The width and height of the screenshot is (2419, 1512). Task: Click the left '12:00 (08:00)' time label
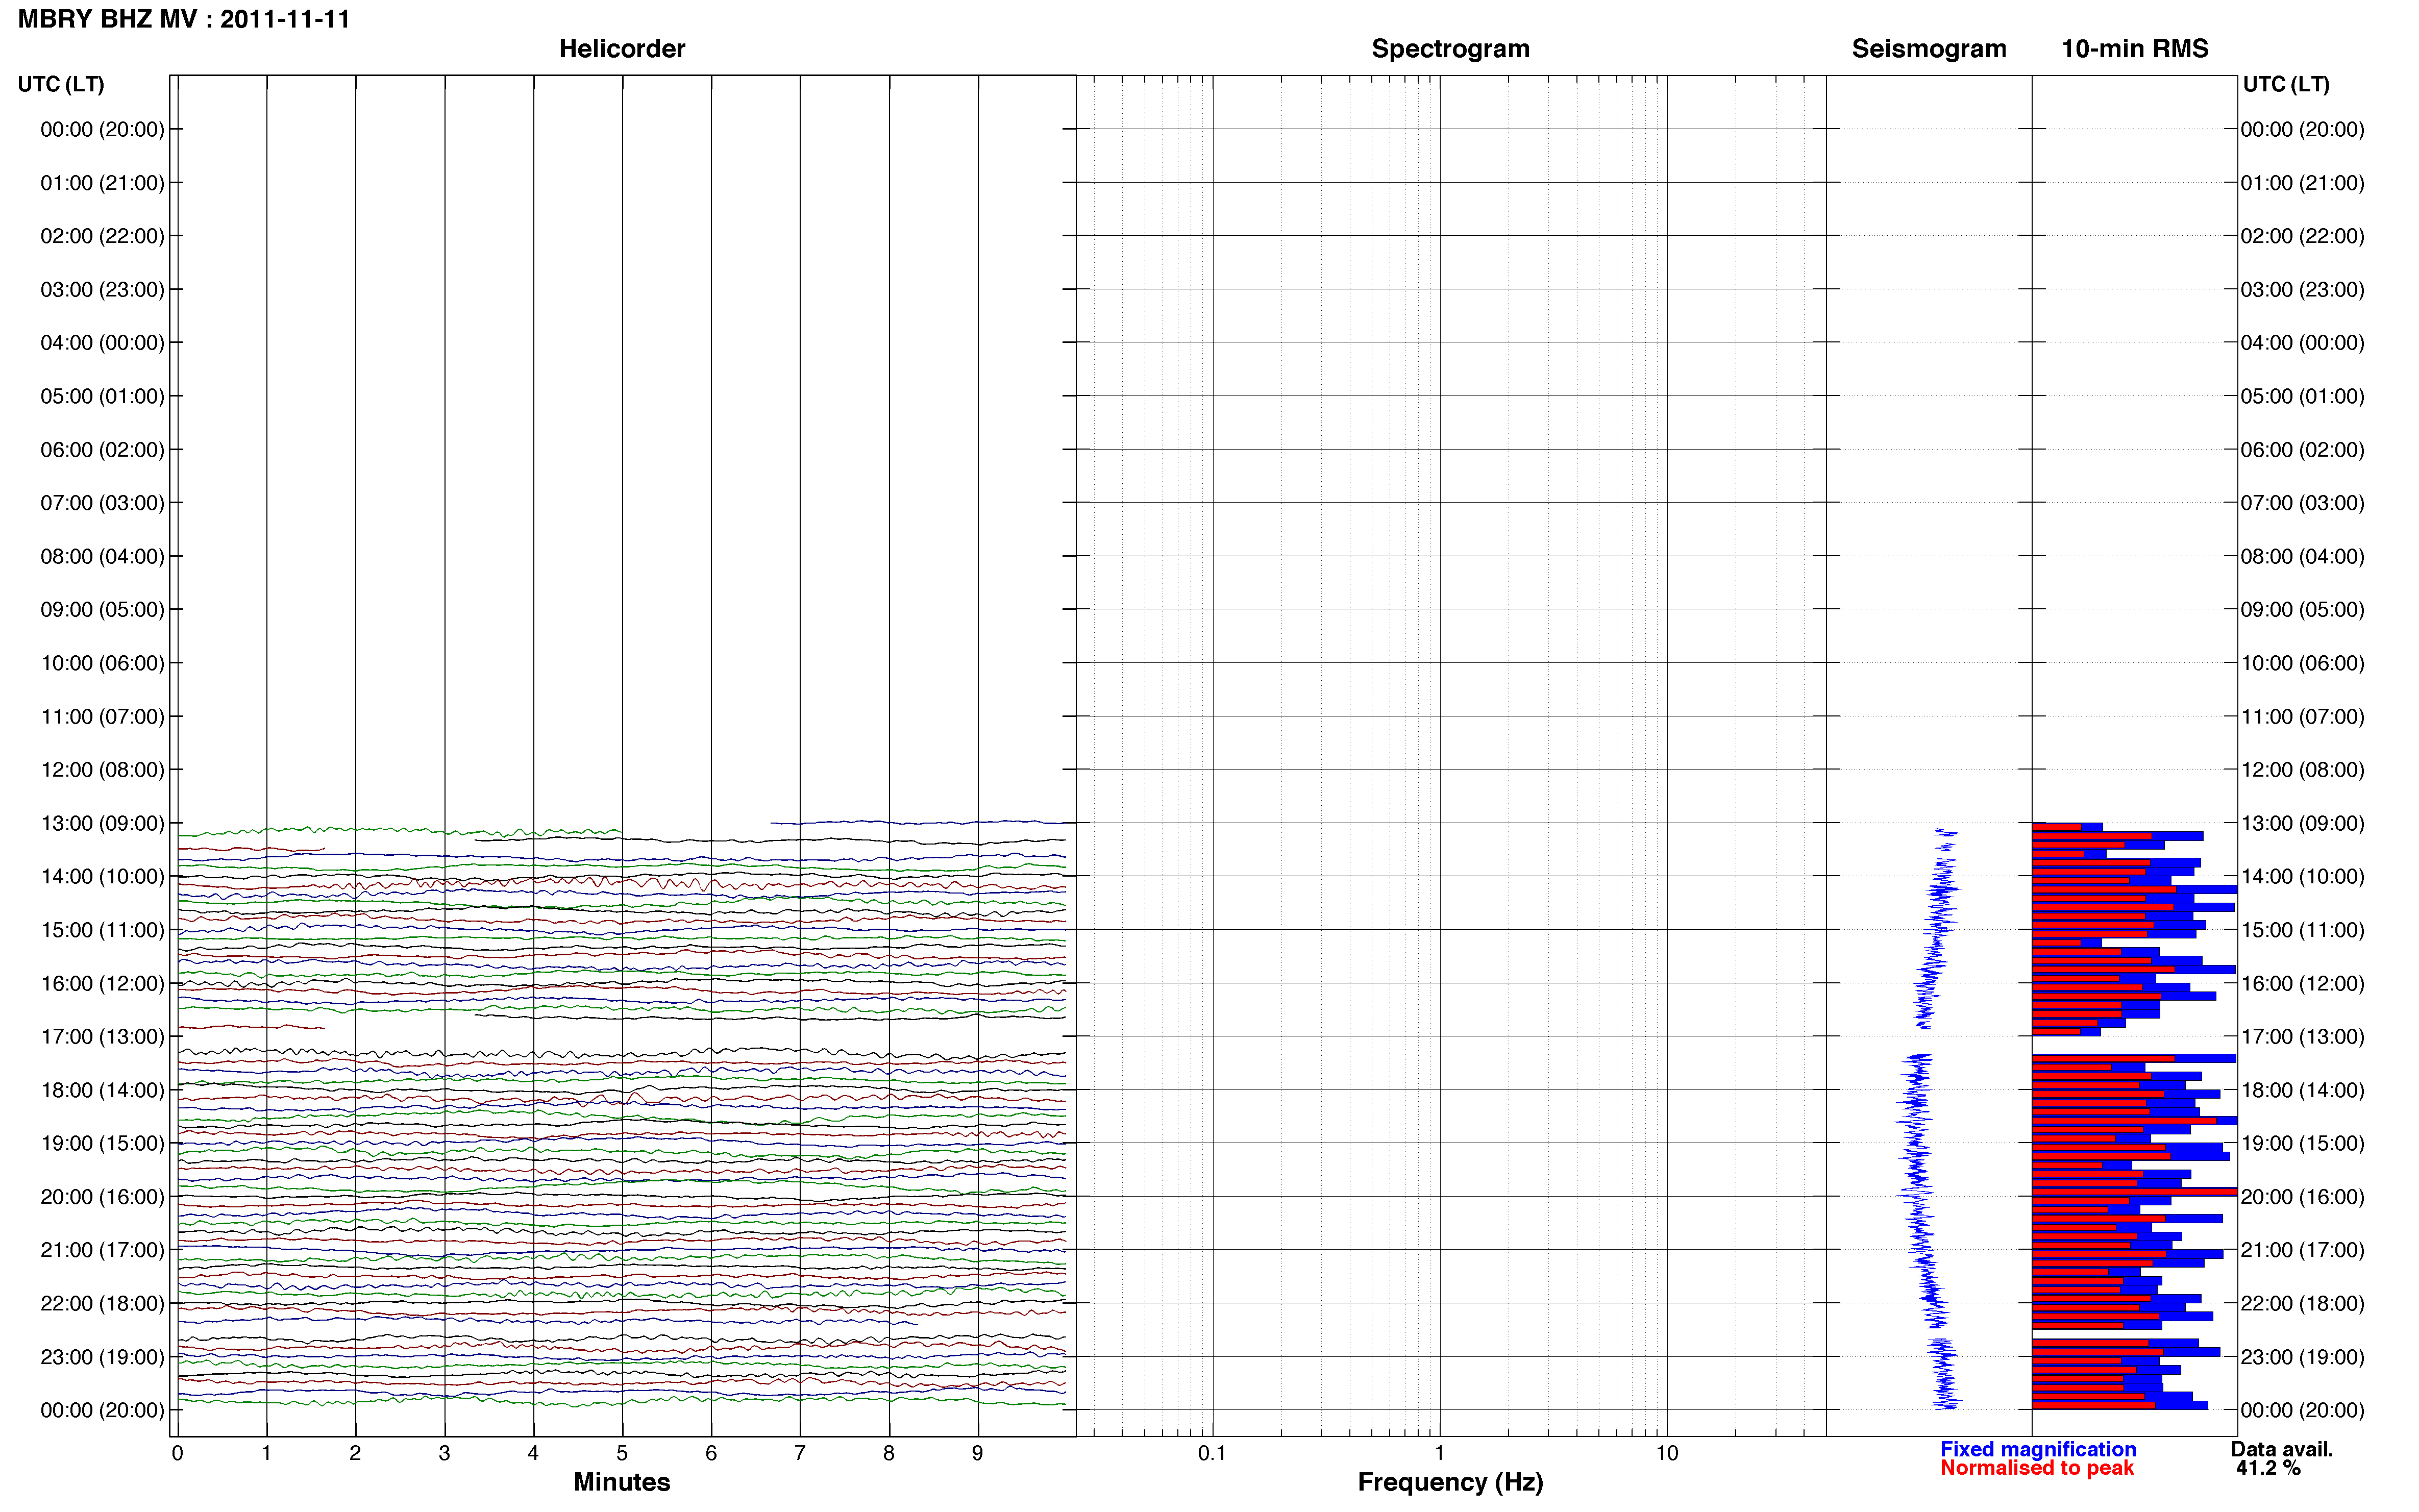(102, 769)
